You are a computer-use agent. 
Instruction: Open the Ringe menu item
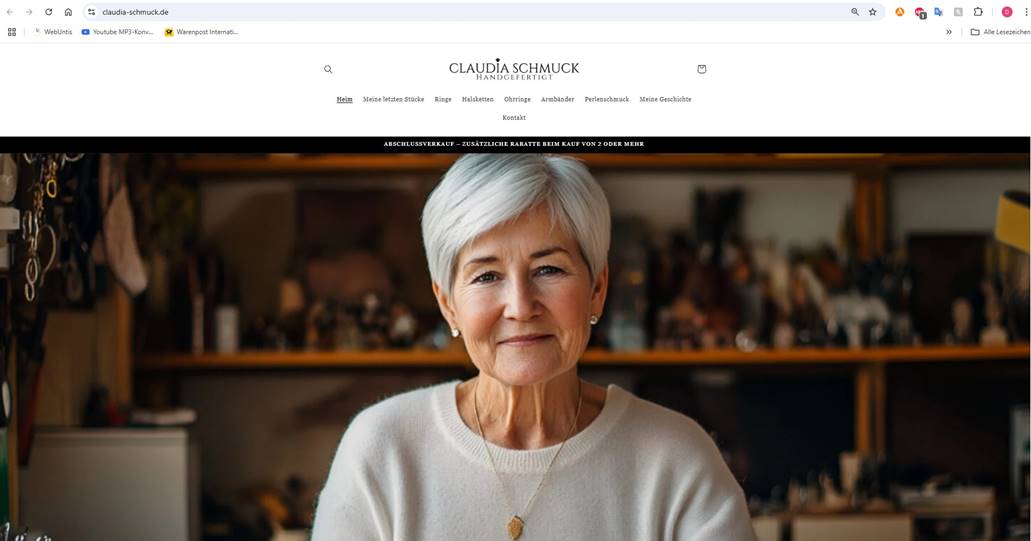[443, 99]
